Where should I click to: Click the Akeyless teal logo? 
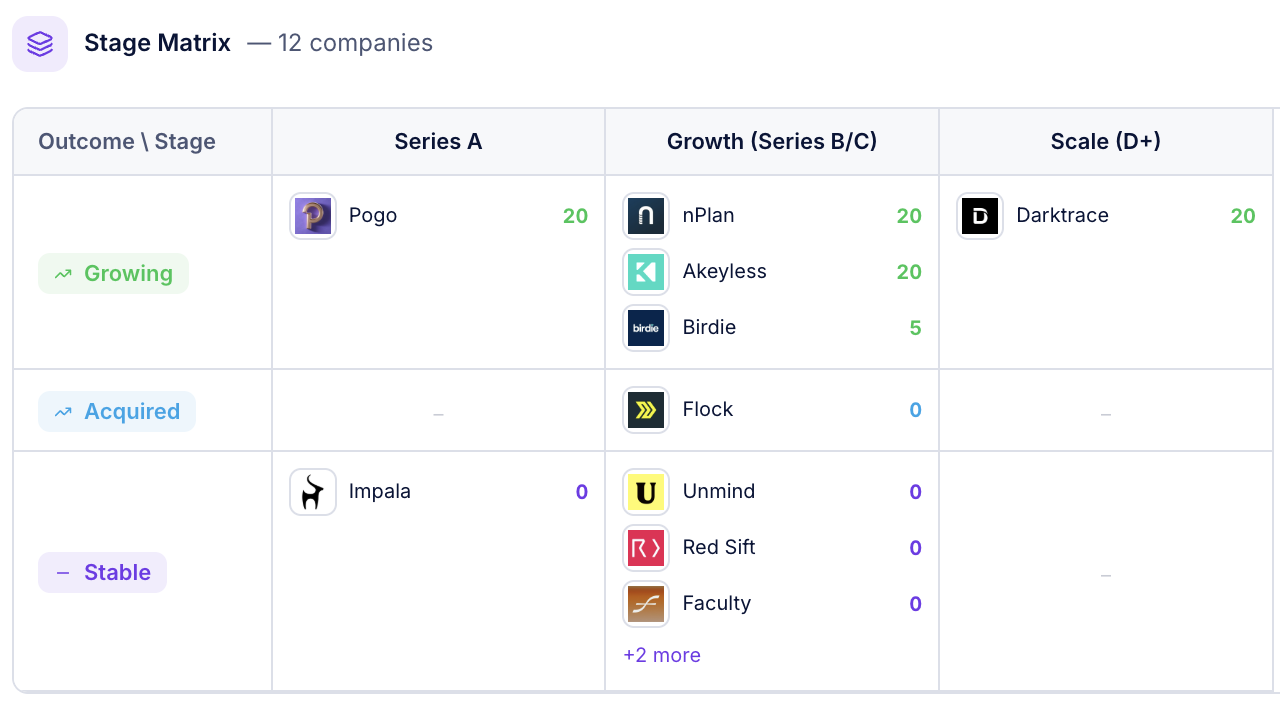point(646,271)
